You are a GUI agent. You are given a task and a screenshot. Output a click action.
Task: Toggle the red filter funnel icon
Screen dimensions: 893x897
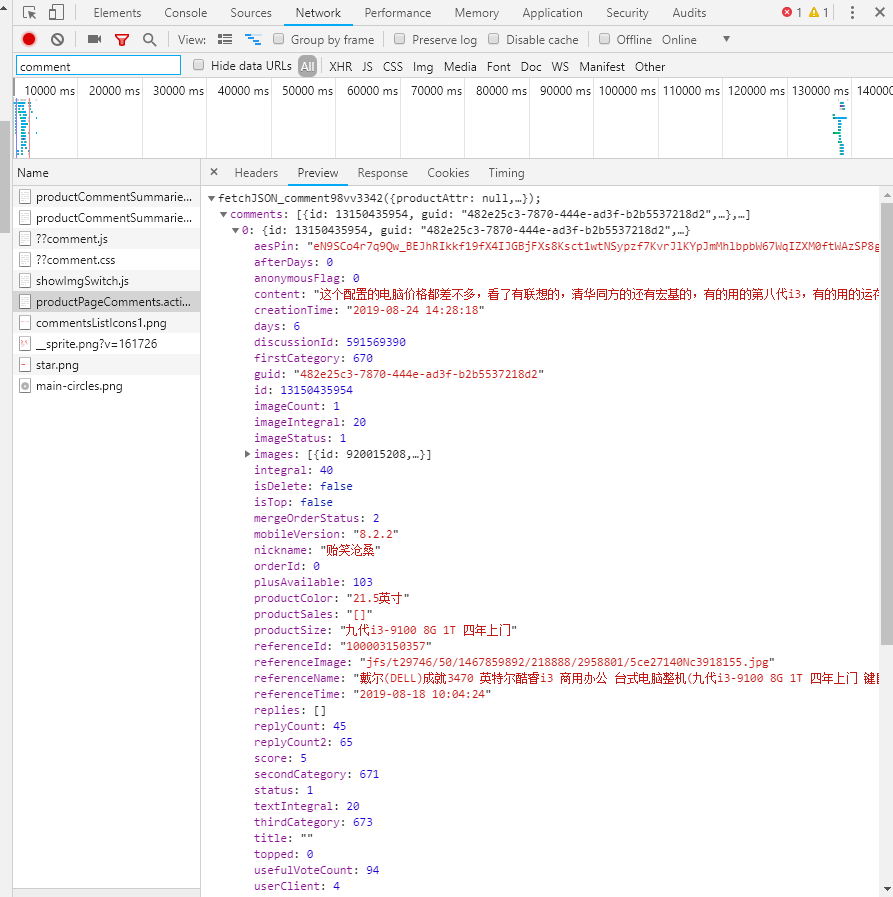point(122,39)
